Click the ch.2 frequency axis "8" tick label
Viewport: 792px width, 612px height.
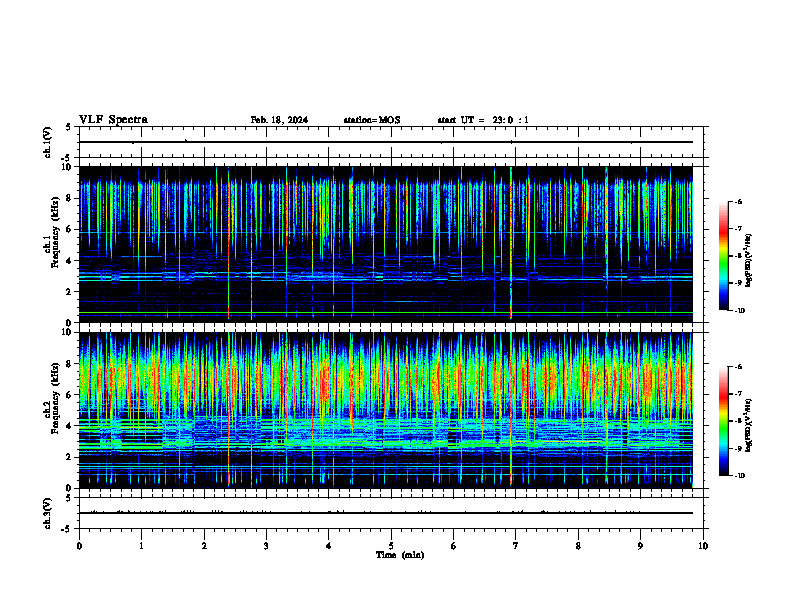point(69,364)
